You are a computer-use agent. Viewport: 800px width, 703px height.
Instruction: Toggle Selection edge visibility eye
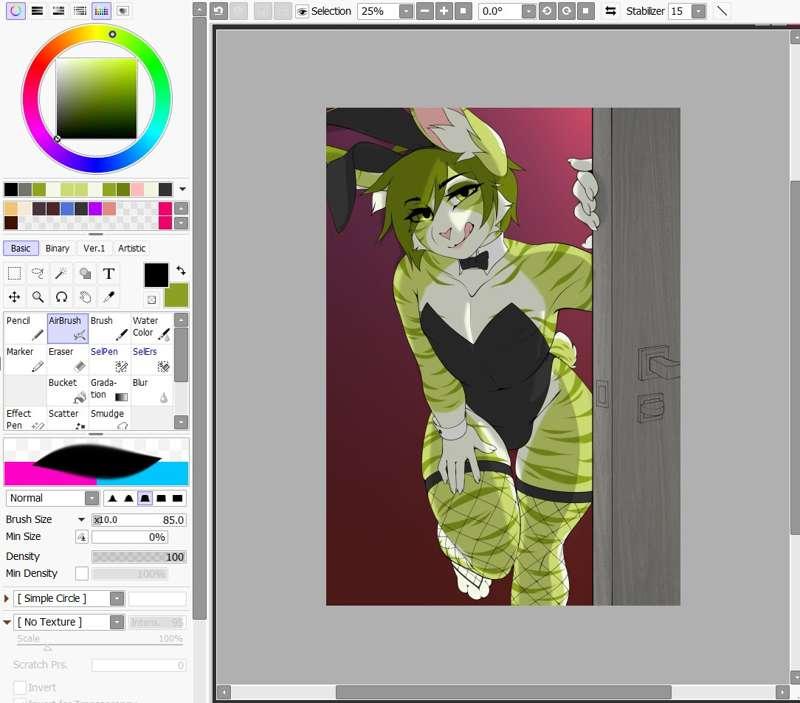303,11
